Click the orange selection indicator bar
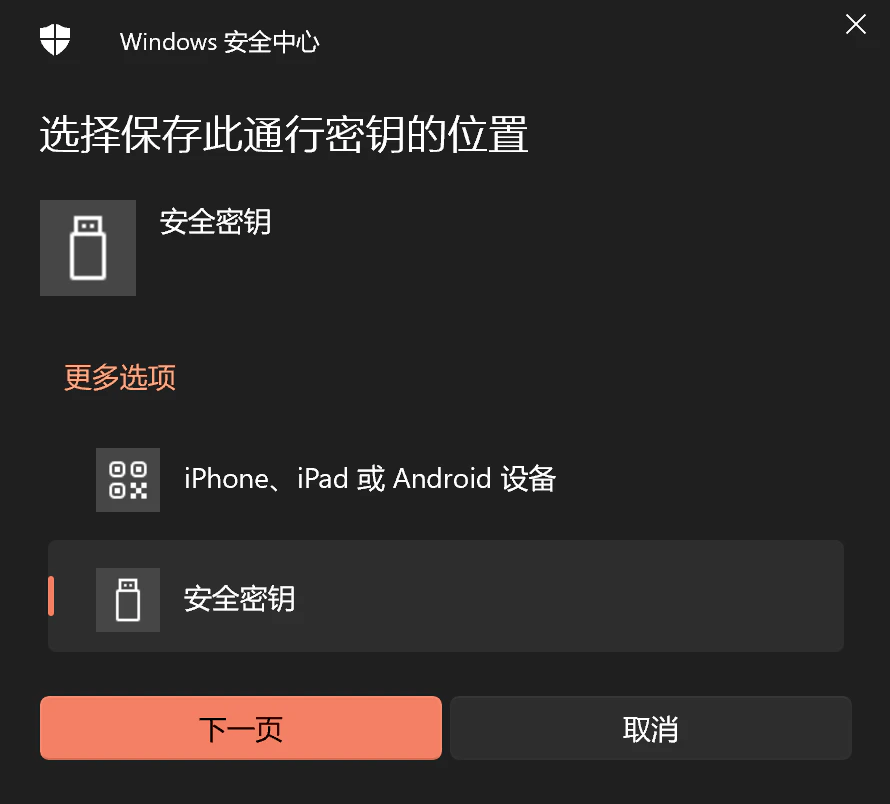 coord(51,596)
